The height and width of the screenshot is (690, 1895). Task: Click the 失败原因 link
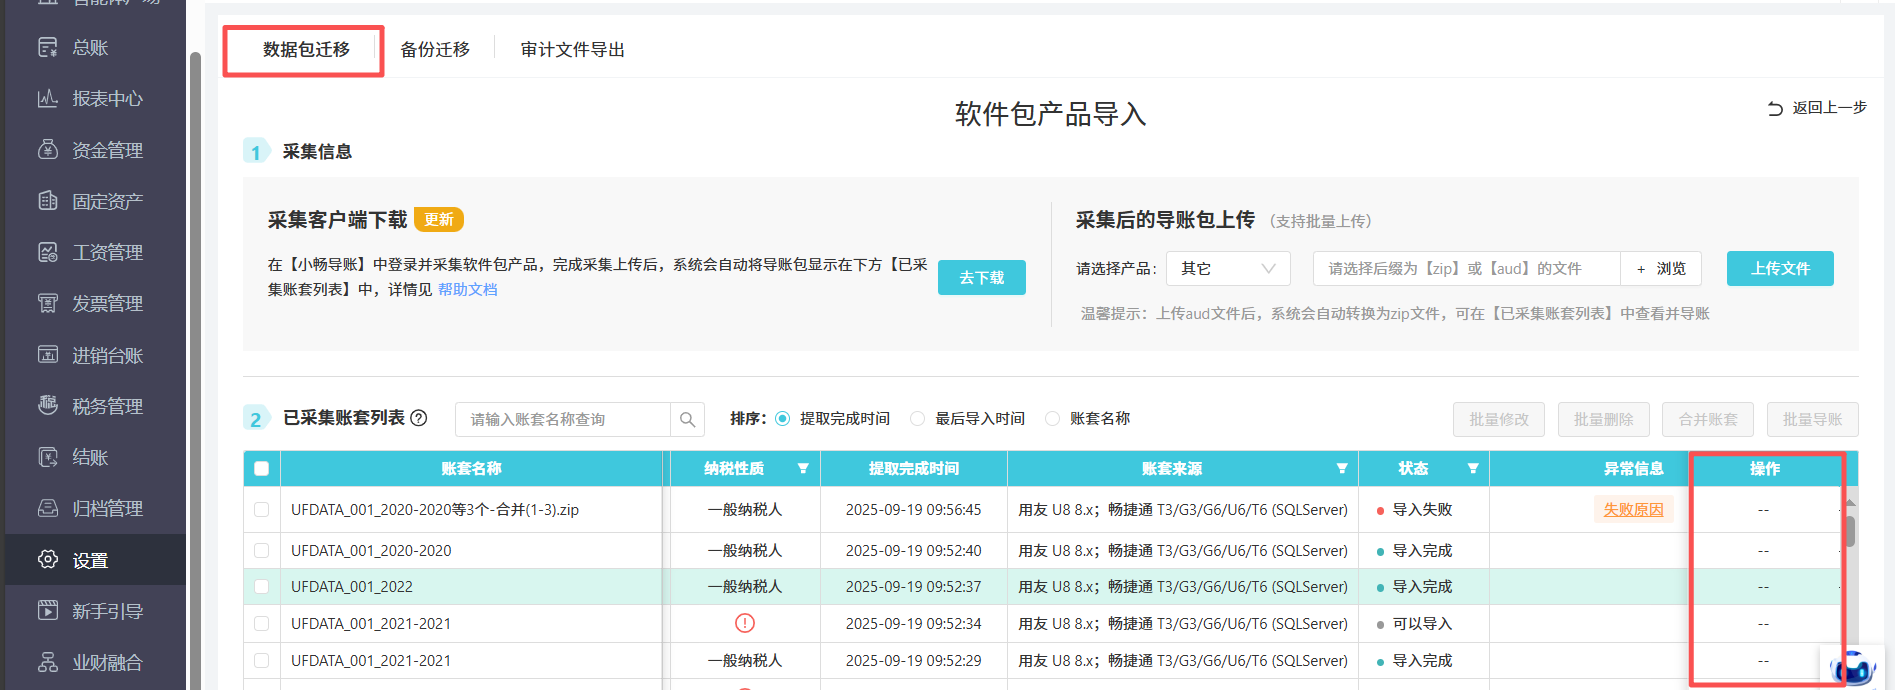[x=1633, y=510]
